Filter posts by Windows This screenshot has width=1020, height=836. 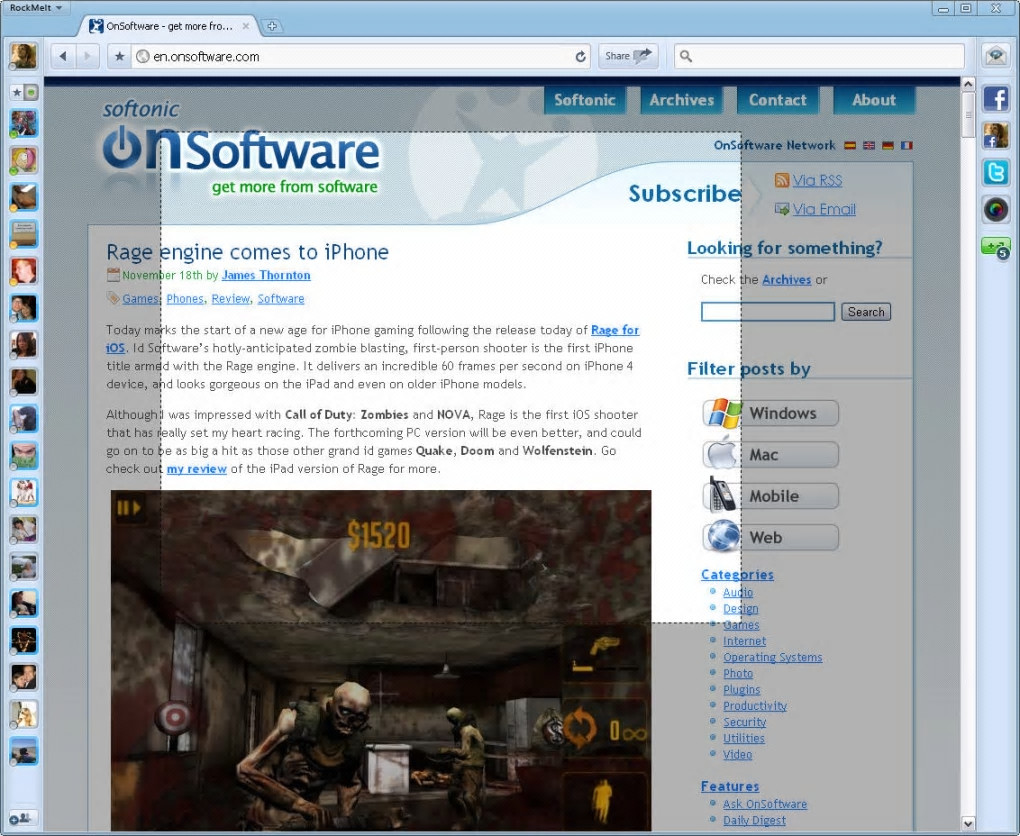click(x=771, y=413)
